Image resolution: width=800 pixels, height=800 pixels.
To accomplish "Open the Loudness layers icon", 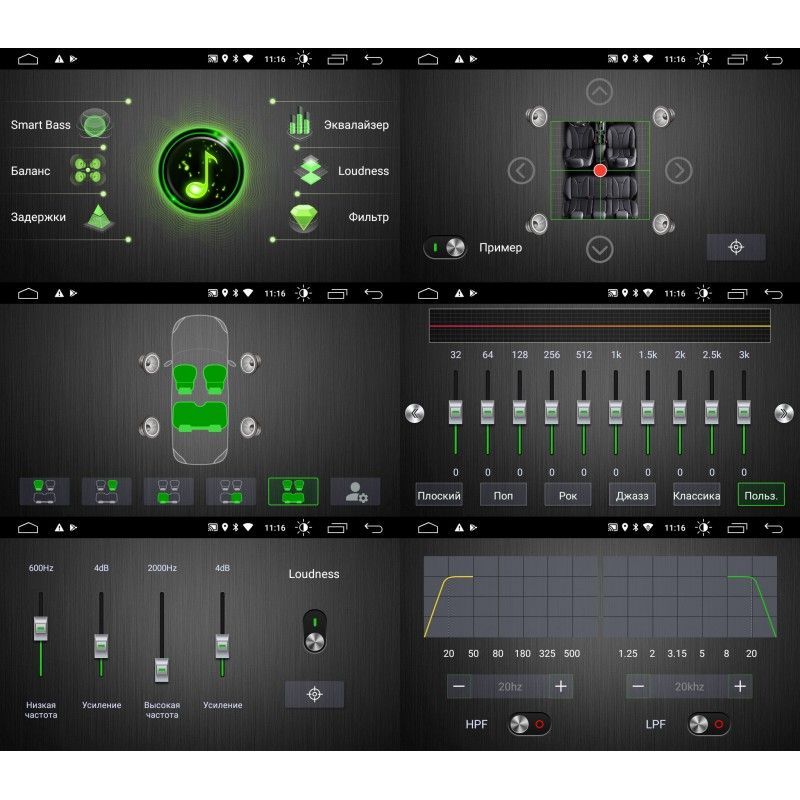I will pos(310,170).
